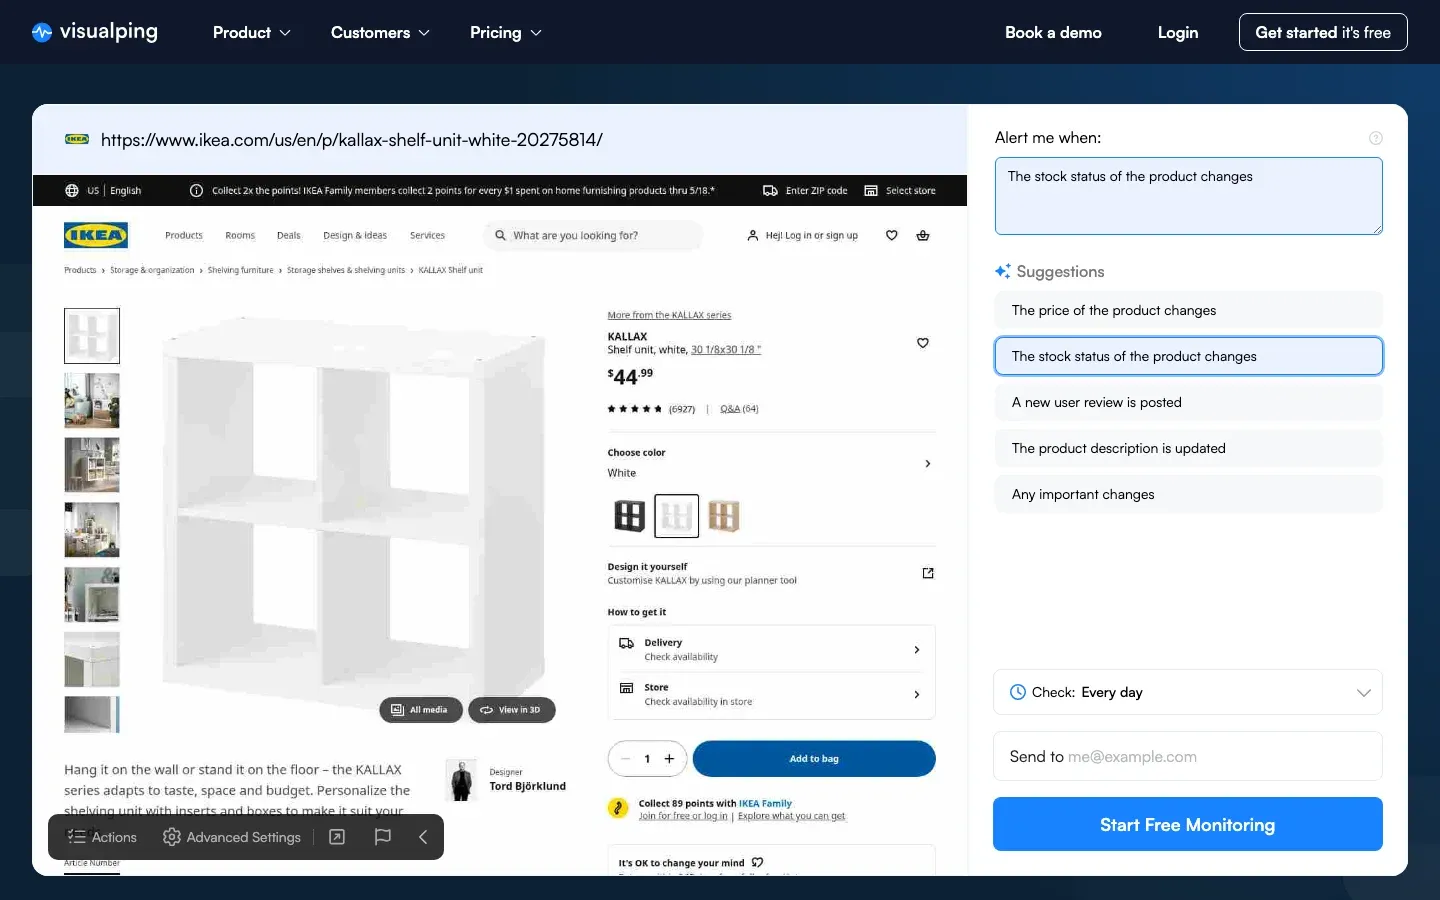Select suggestion The product description is updated

(1189, 448)
